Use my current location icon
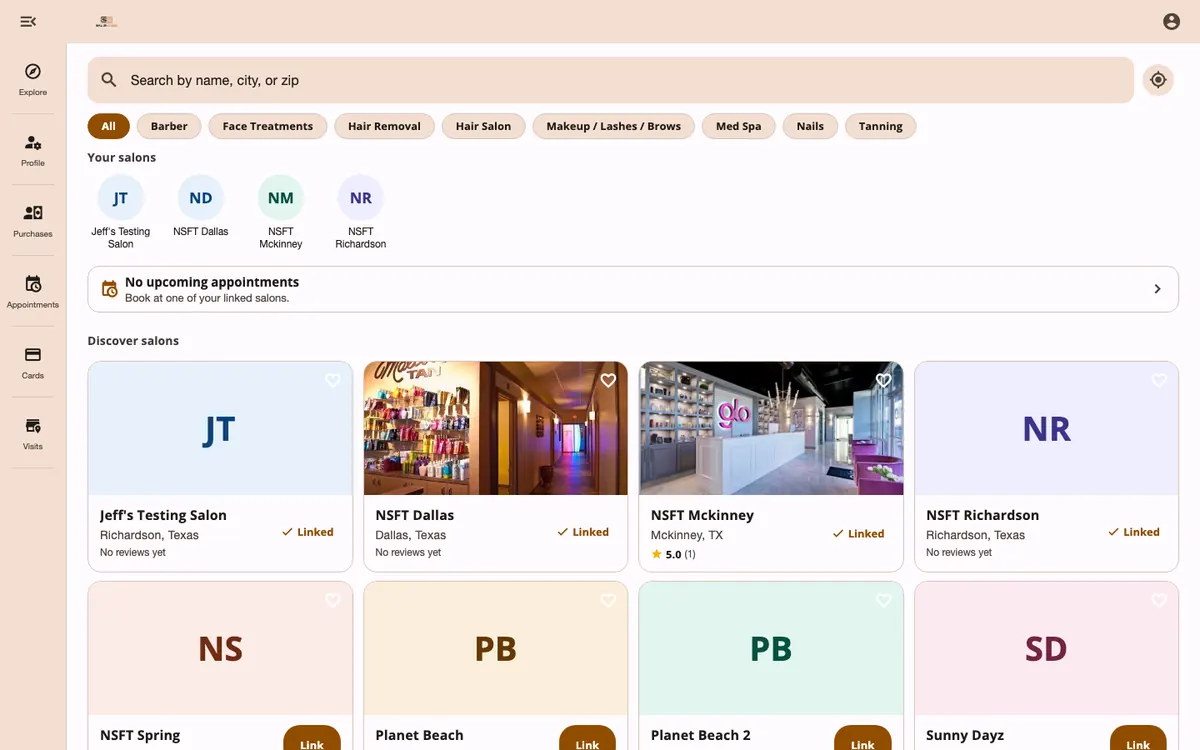Screen dimensions: 1200x750 [1158, 80]
